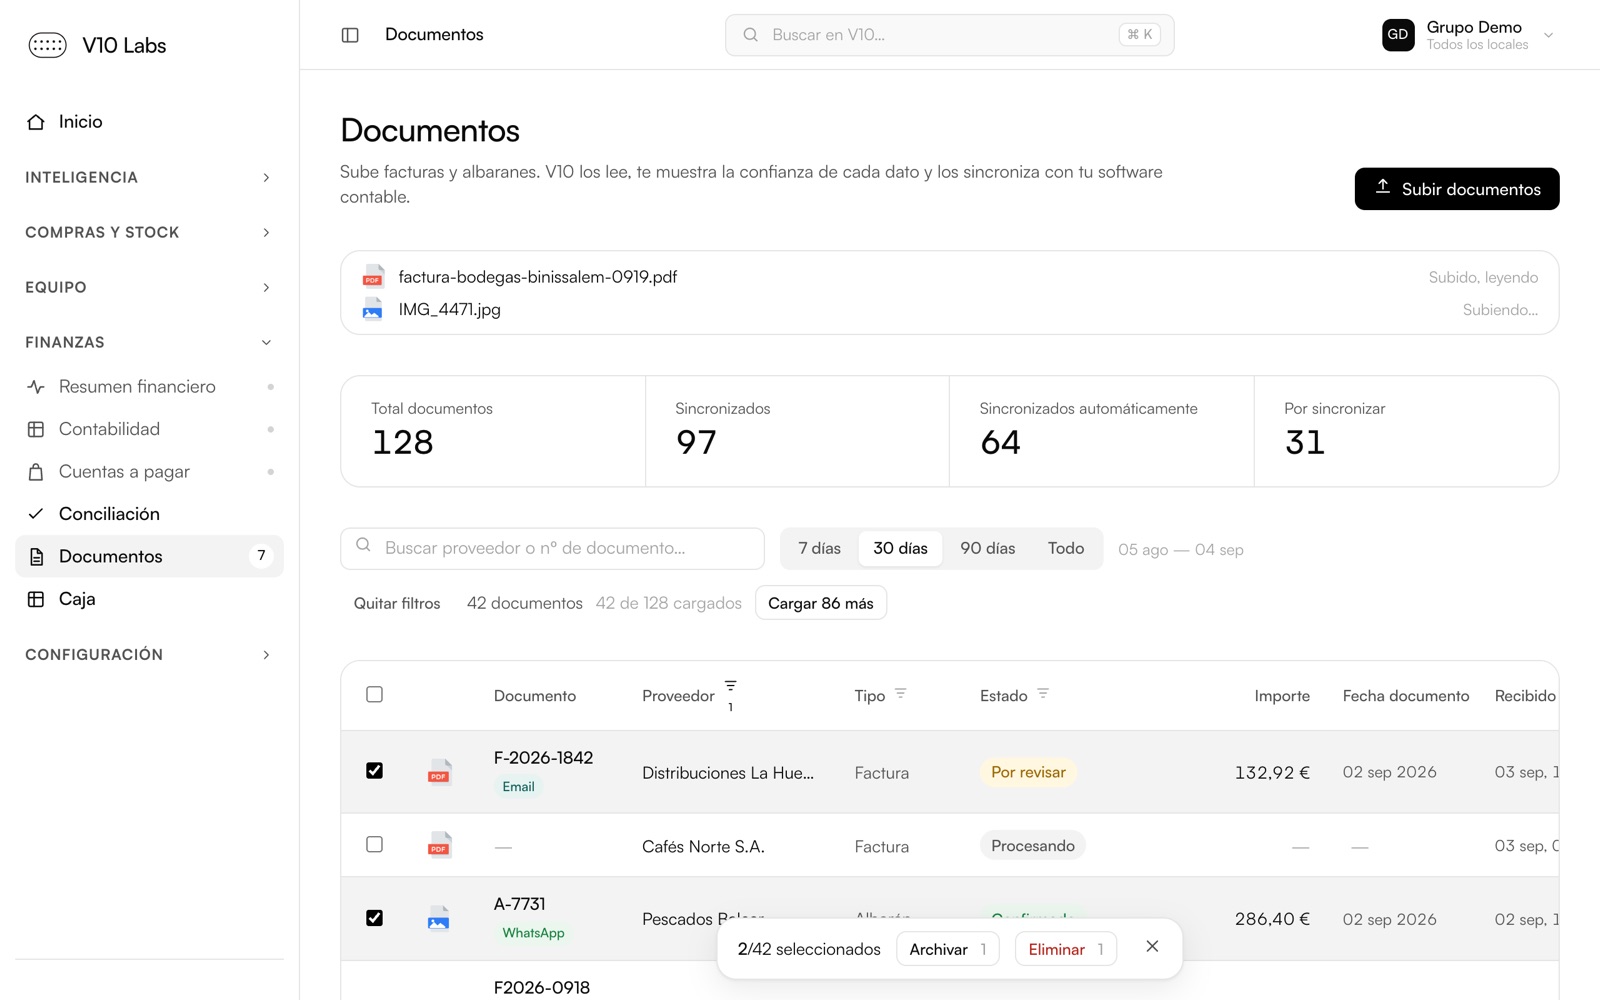Click Cargar 86 más button
Screen dimensions: 1600x1000
[821, 603]
